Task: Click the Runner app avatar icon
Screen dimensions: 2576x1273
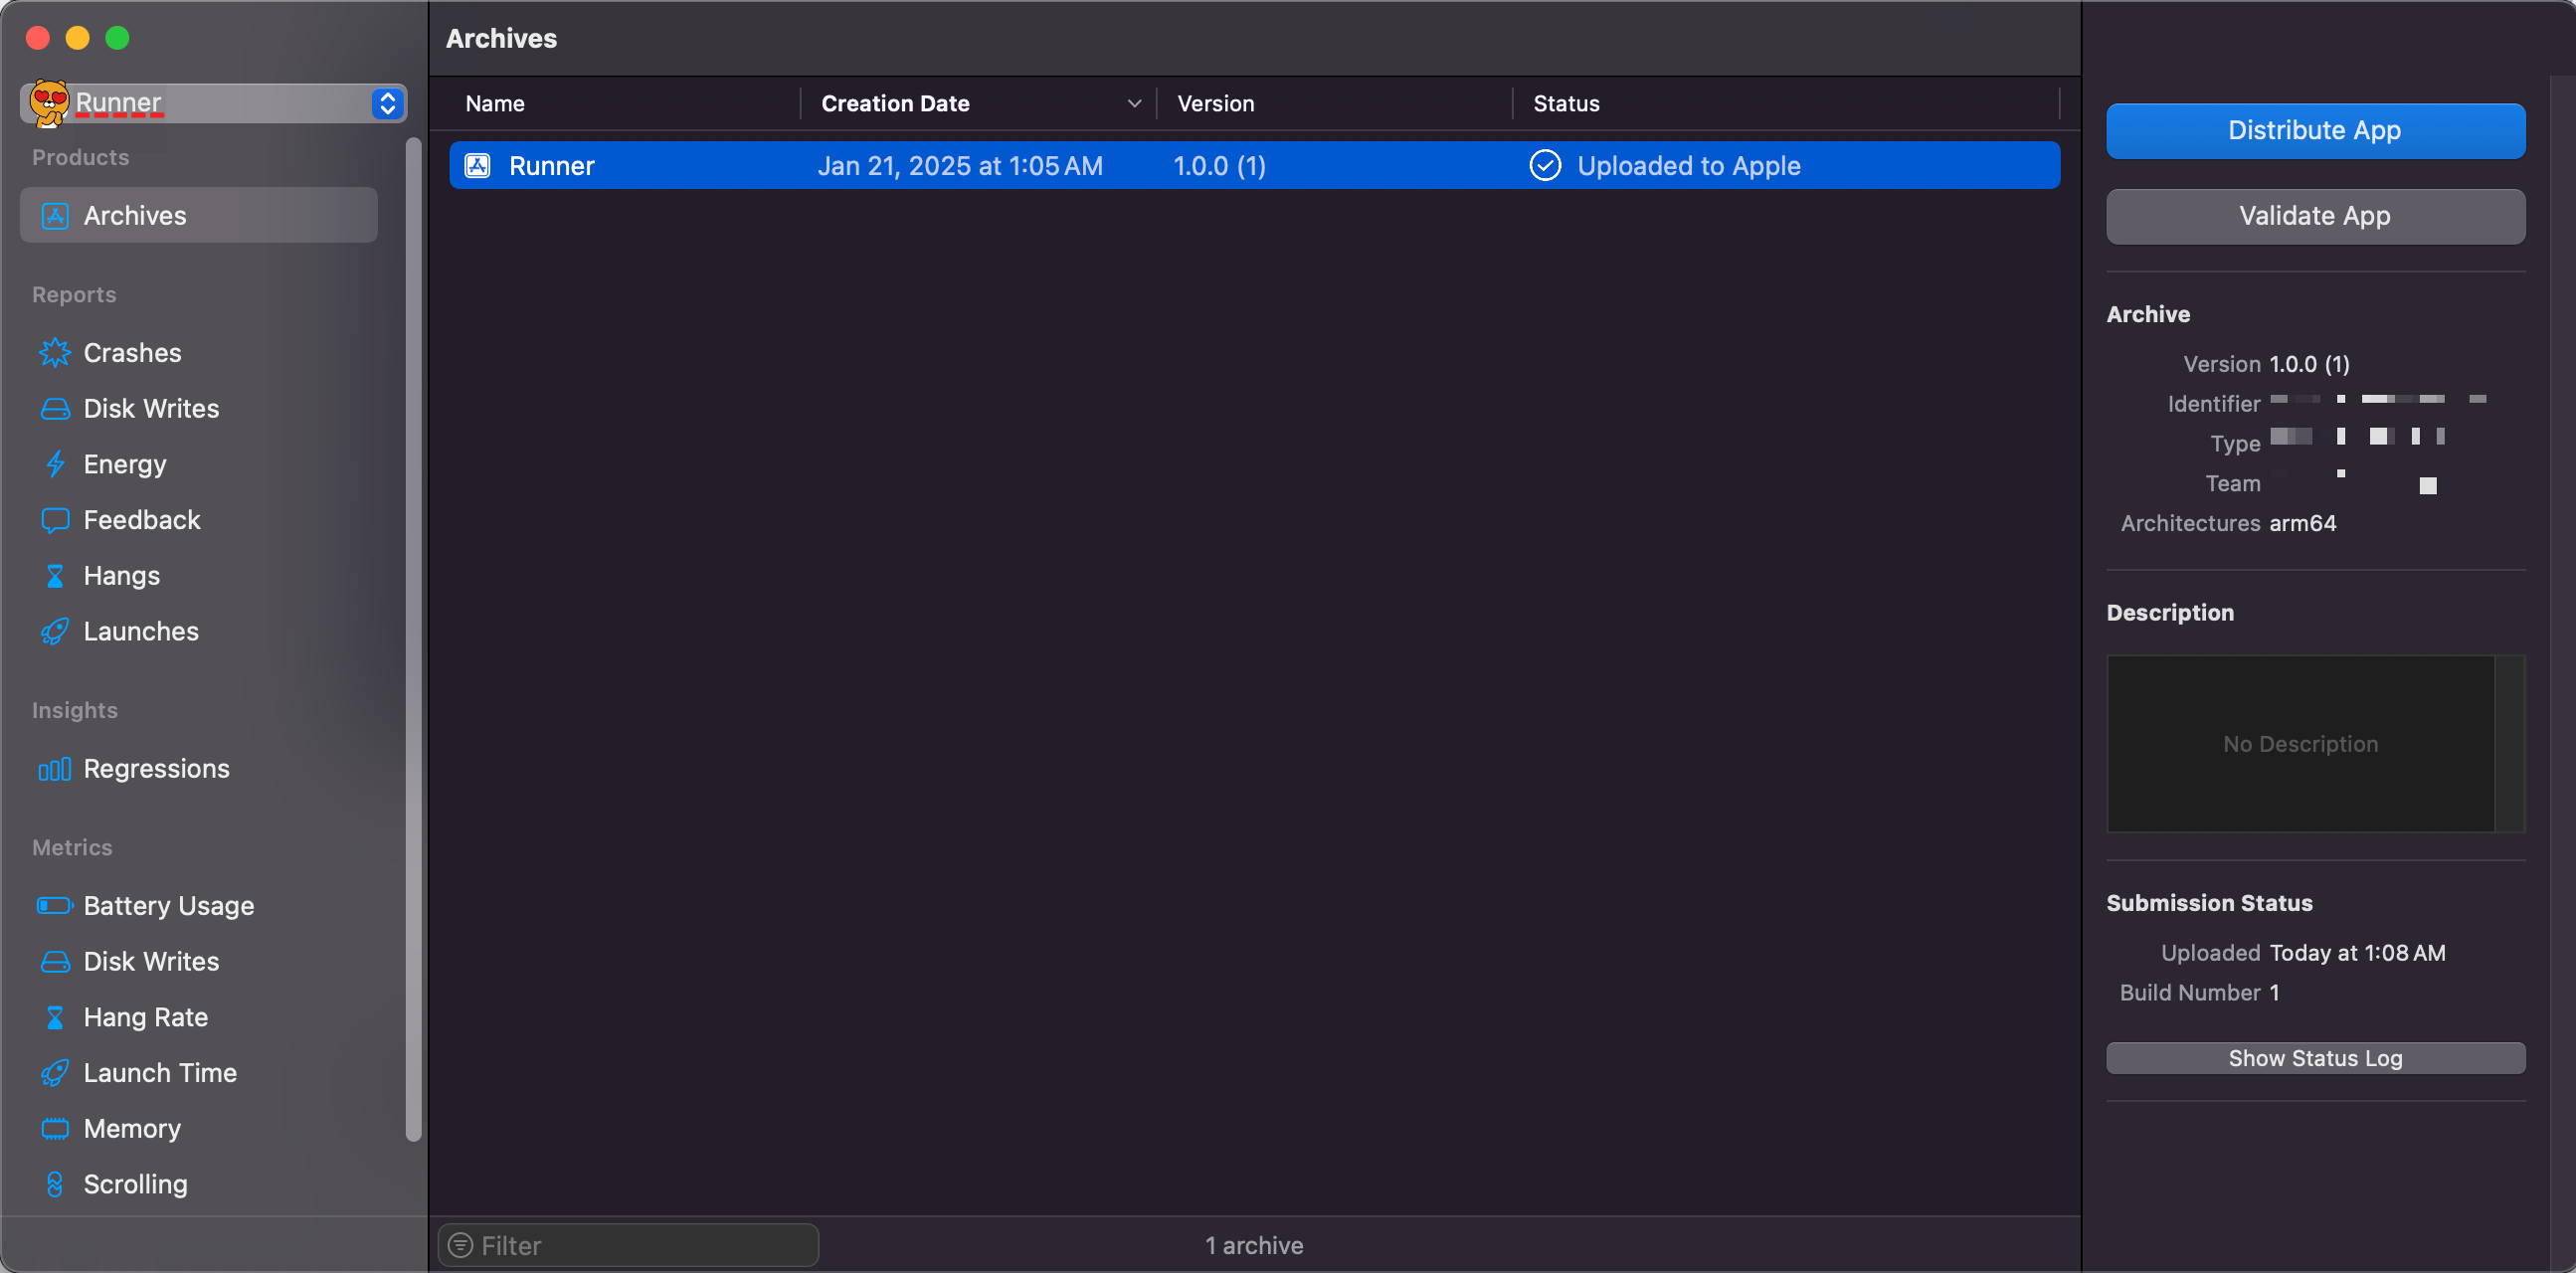Action: click(x=48, y=103)
